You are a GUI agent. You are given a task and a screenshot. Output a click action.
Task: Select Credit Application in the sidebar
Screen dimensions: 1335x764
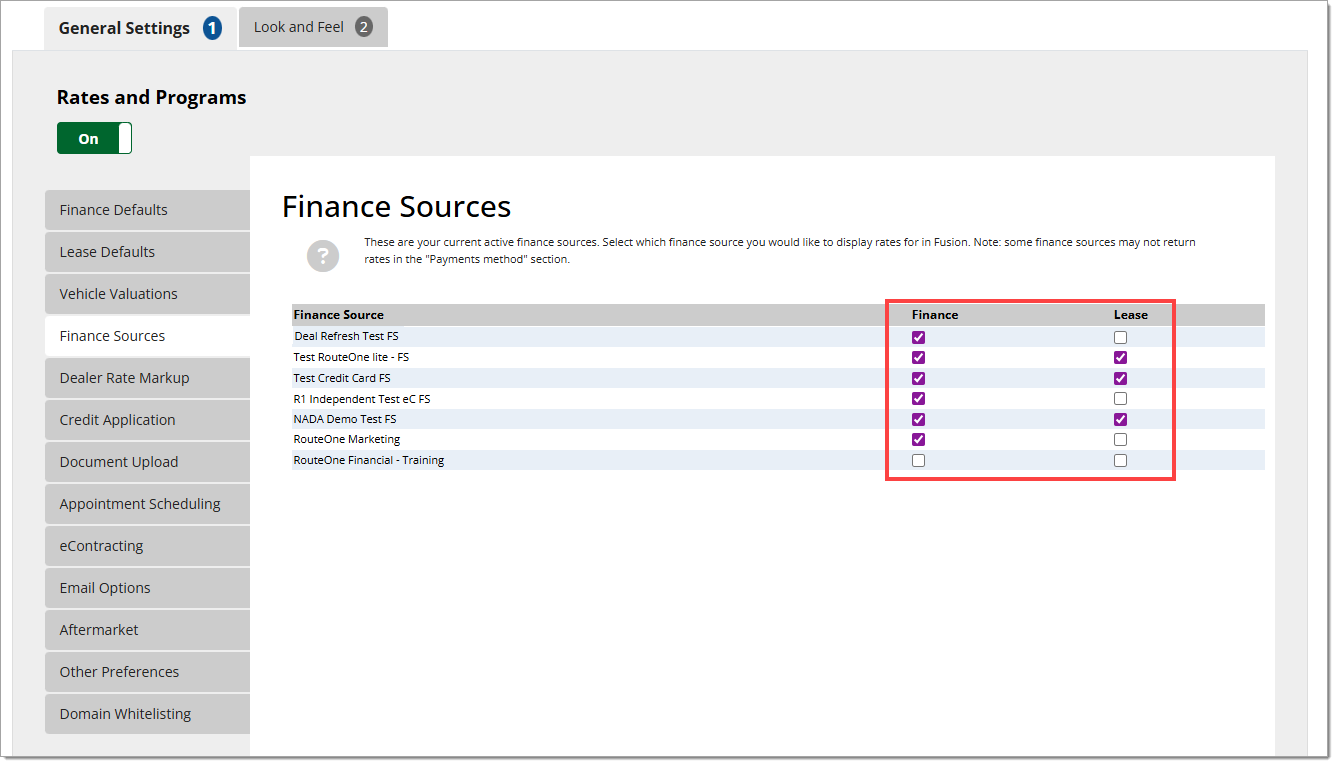tap(147, 420)
